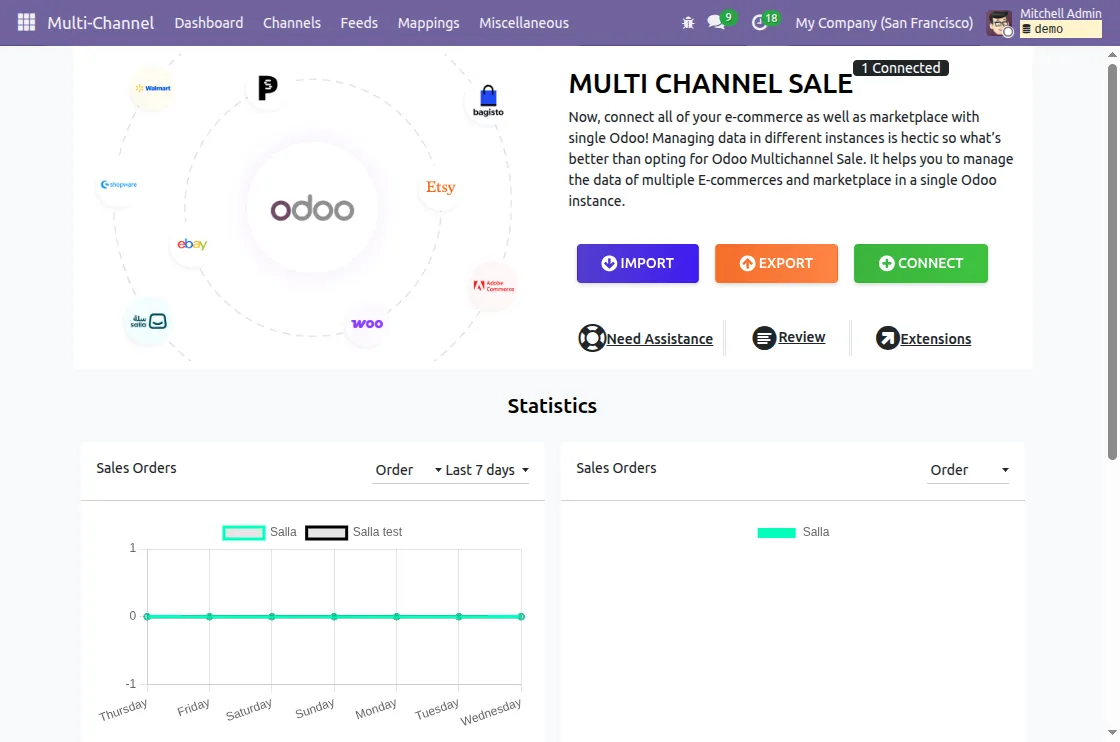Open the activities clock icon showing 18
Image resolution: width=1120 pixels, height=742 pixels.
pyautogui.click(x=759, y=22)
